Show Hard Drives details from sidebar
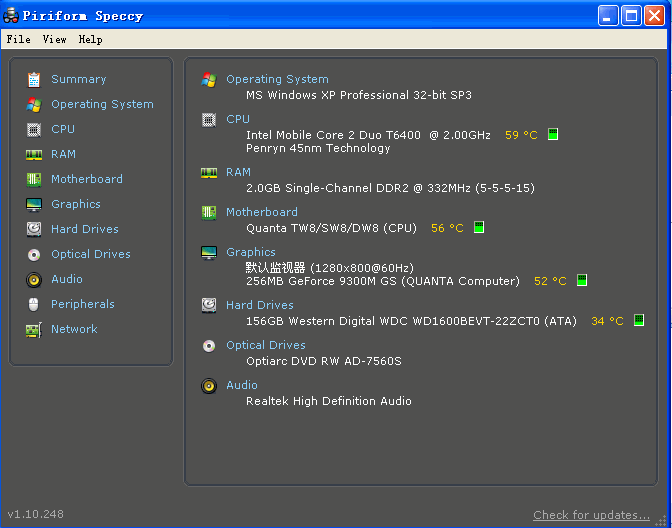 [85, 229]
